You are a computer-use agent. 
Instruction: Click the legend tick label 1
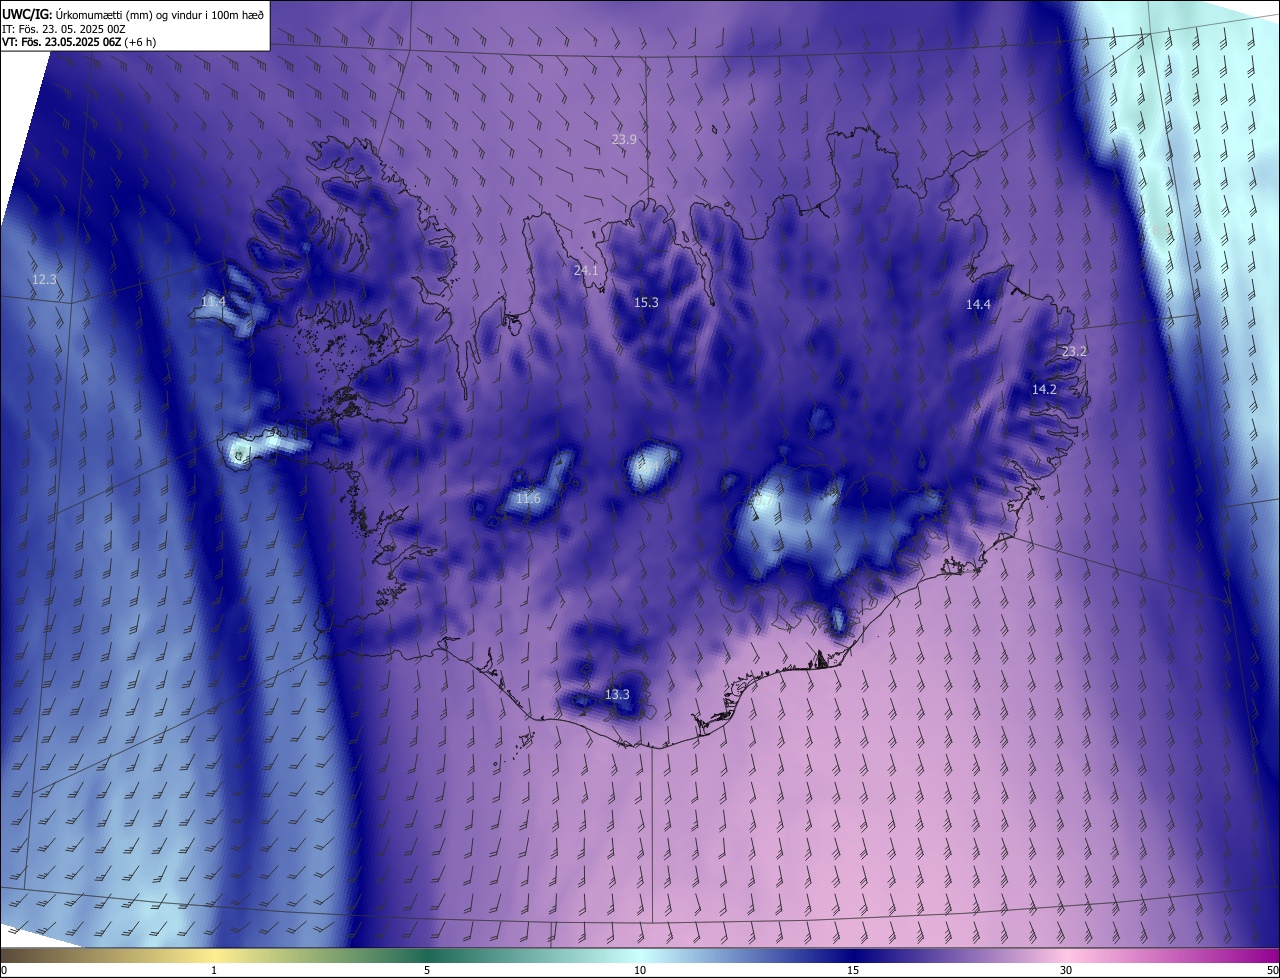click(x=214, y=970)
